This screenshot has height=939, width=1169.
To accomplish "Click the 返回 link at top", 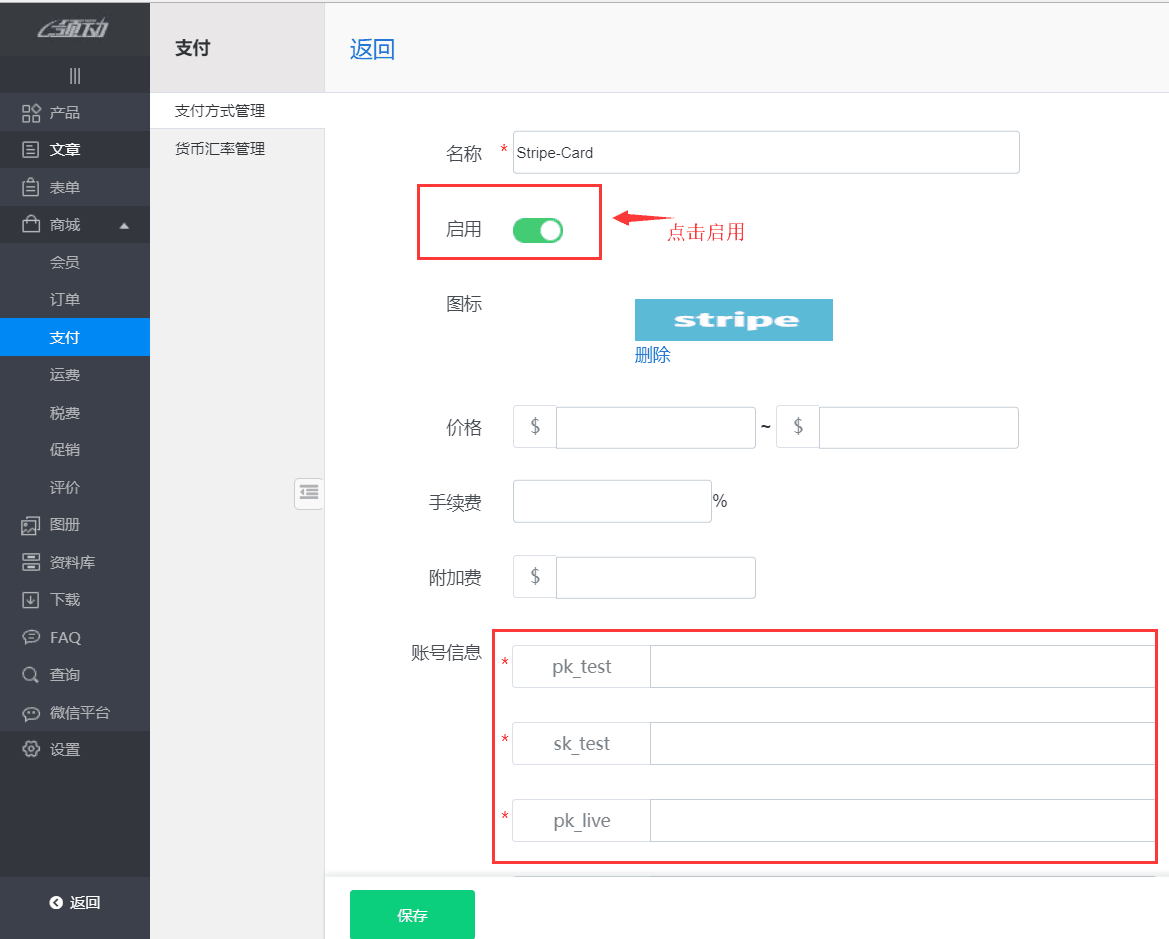I will (371, 48).
